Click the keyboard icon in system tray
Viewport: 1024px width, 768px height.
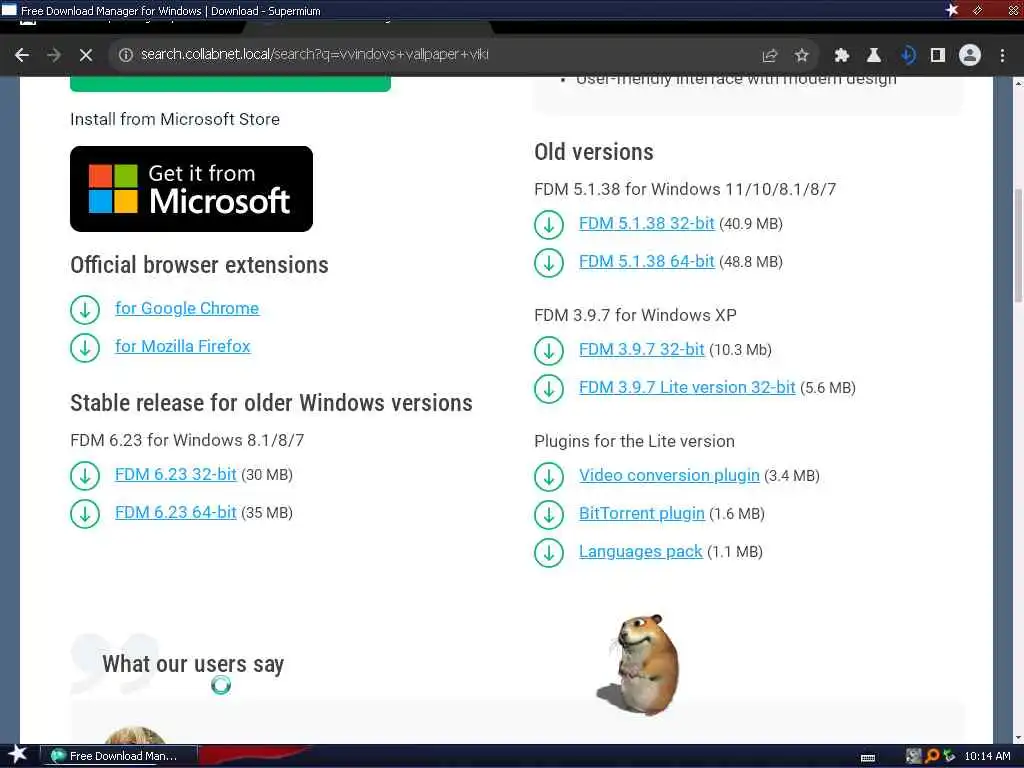pos(868,758)
